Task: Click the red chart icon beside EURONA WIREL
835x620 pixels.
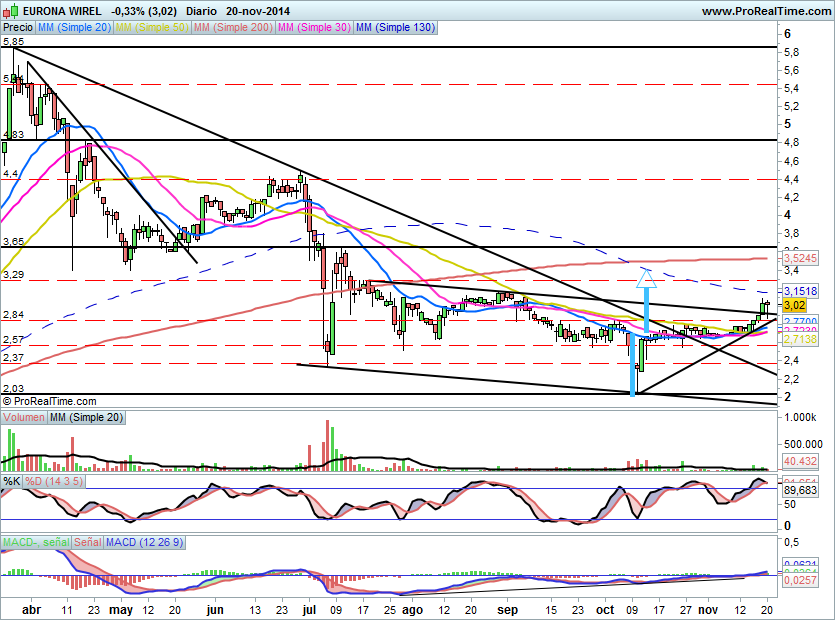Action: pos(12,11)
